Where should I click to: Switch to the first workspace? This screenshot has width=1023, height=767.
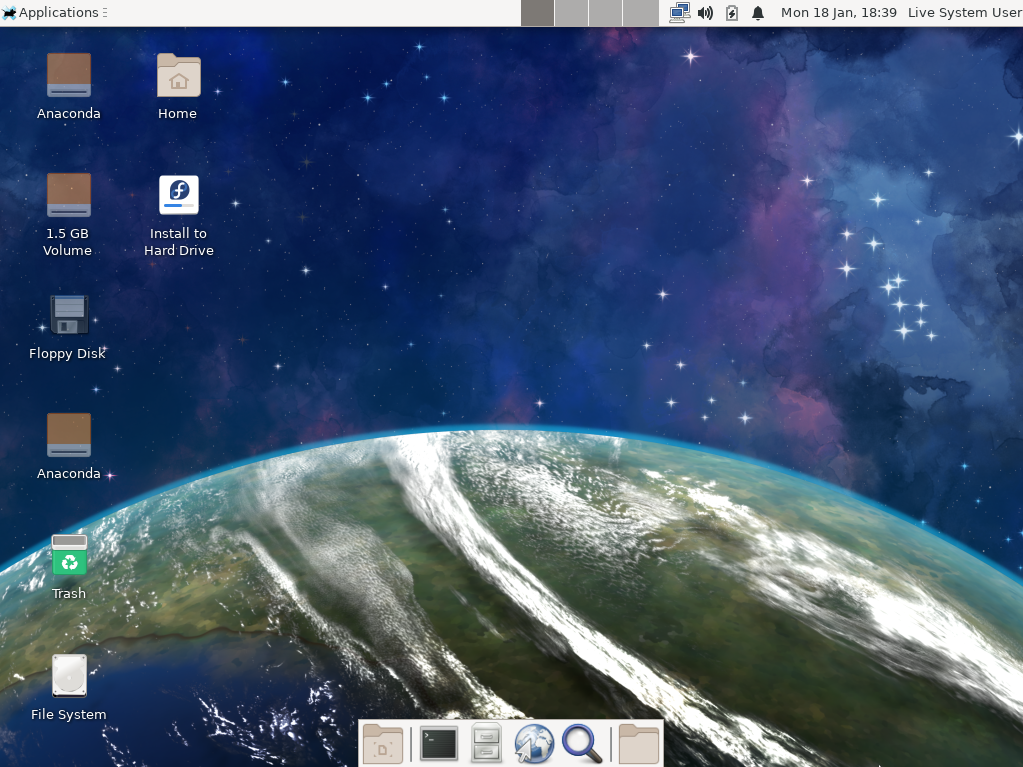(x=538, y=13)
